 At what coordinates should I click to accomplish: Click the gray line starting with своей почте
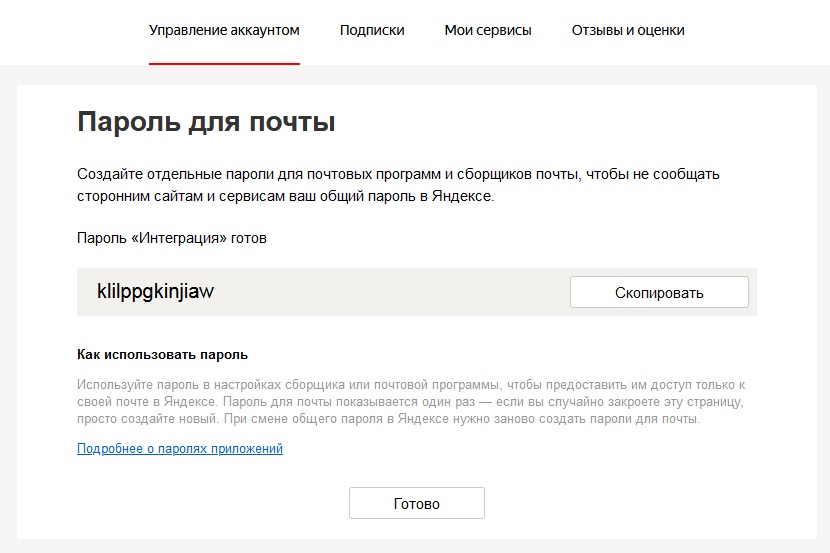410,402
